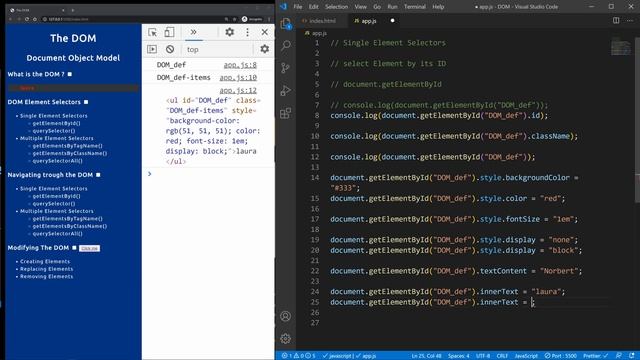Split the VS Code editor right
Screen dimensions: 640x360
pyautogui.click(x=616, y=20)
